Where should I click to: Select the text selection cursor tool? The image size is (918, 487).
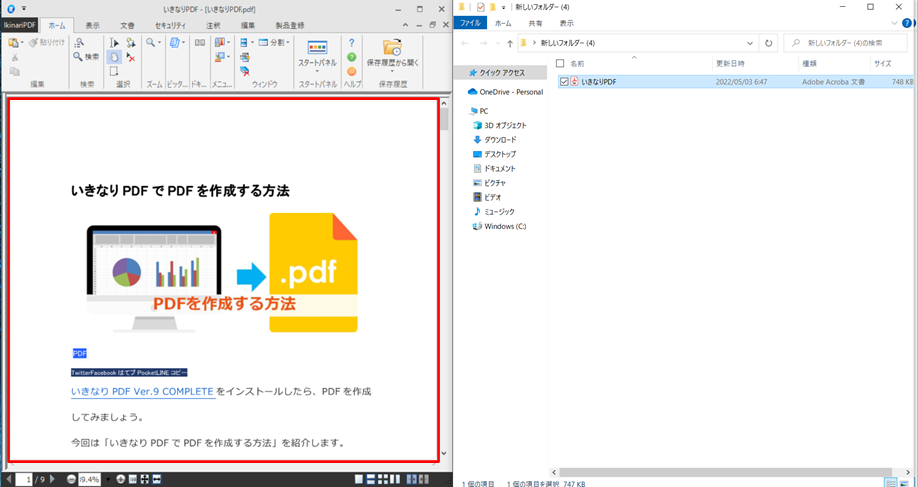115,43
